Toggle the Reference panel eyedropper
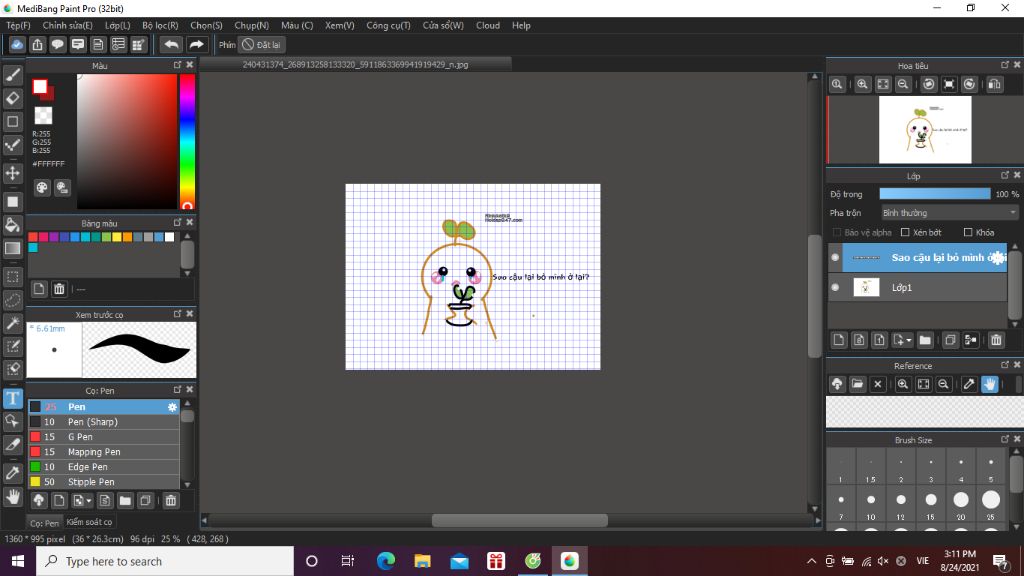 (969, 385)
